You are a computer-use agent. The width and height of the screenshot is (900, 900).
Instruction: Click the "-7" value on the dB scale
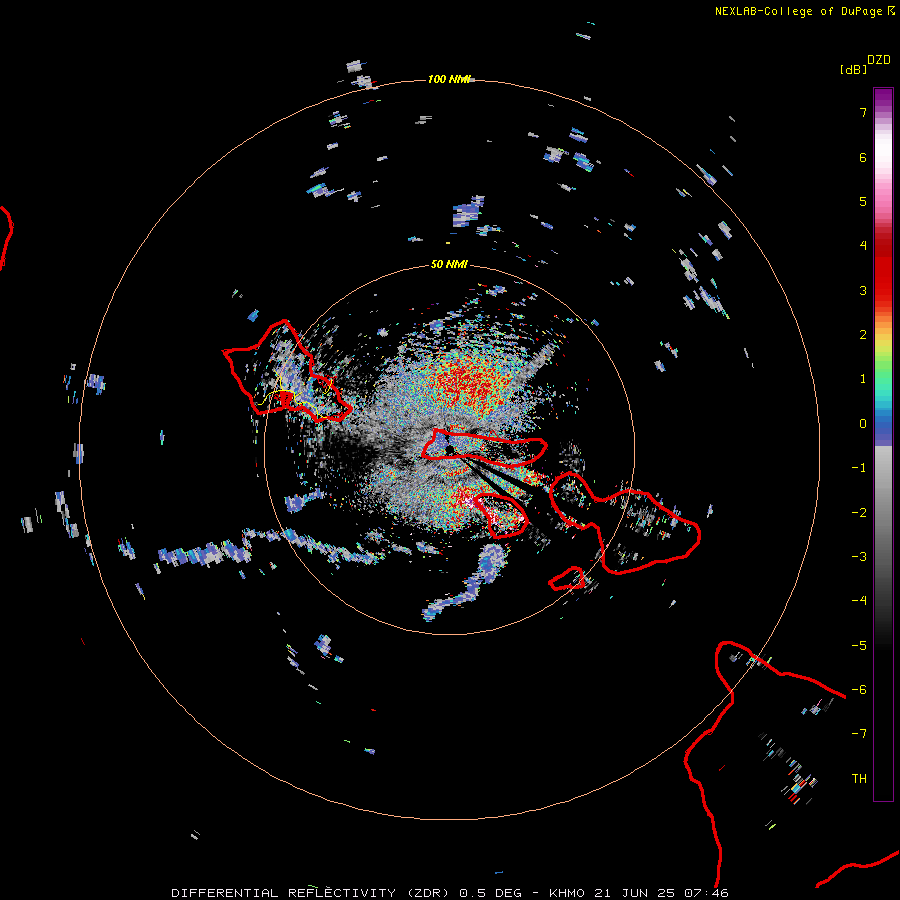pyautogui.click(x=859, y=734)
